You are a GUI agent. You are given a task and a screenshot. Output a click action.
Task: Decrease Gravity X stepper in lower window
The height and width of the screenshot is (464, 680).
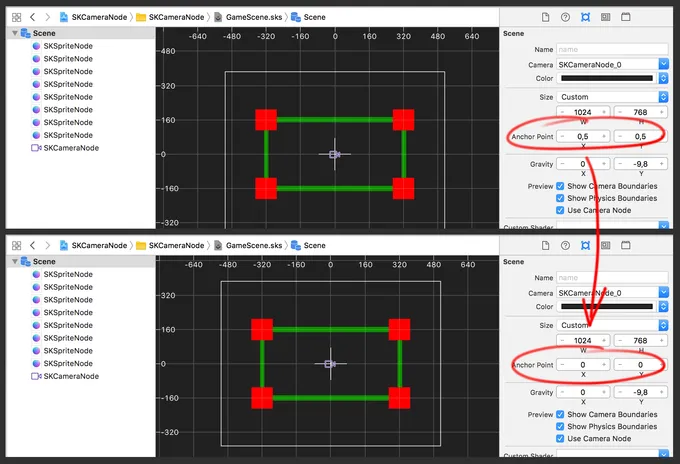pos(562,392)
